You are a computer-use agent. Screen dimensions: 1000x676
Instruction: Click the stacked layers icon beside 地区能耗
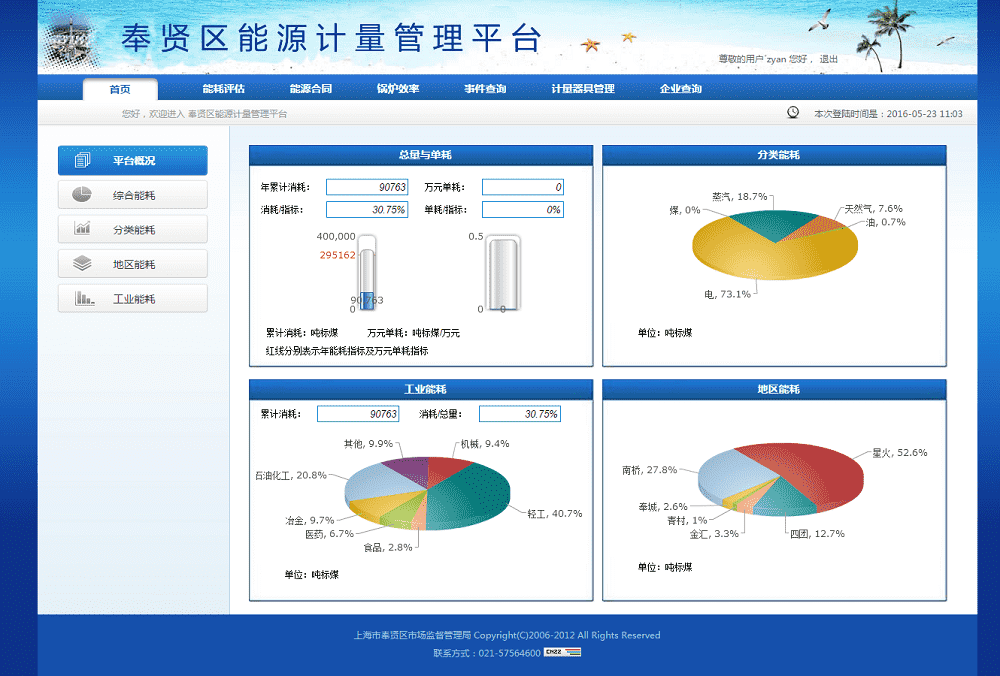[82, 264]
